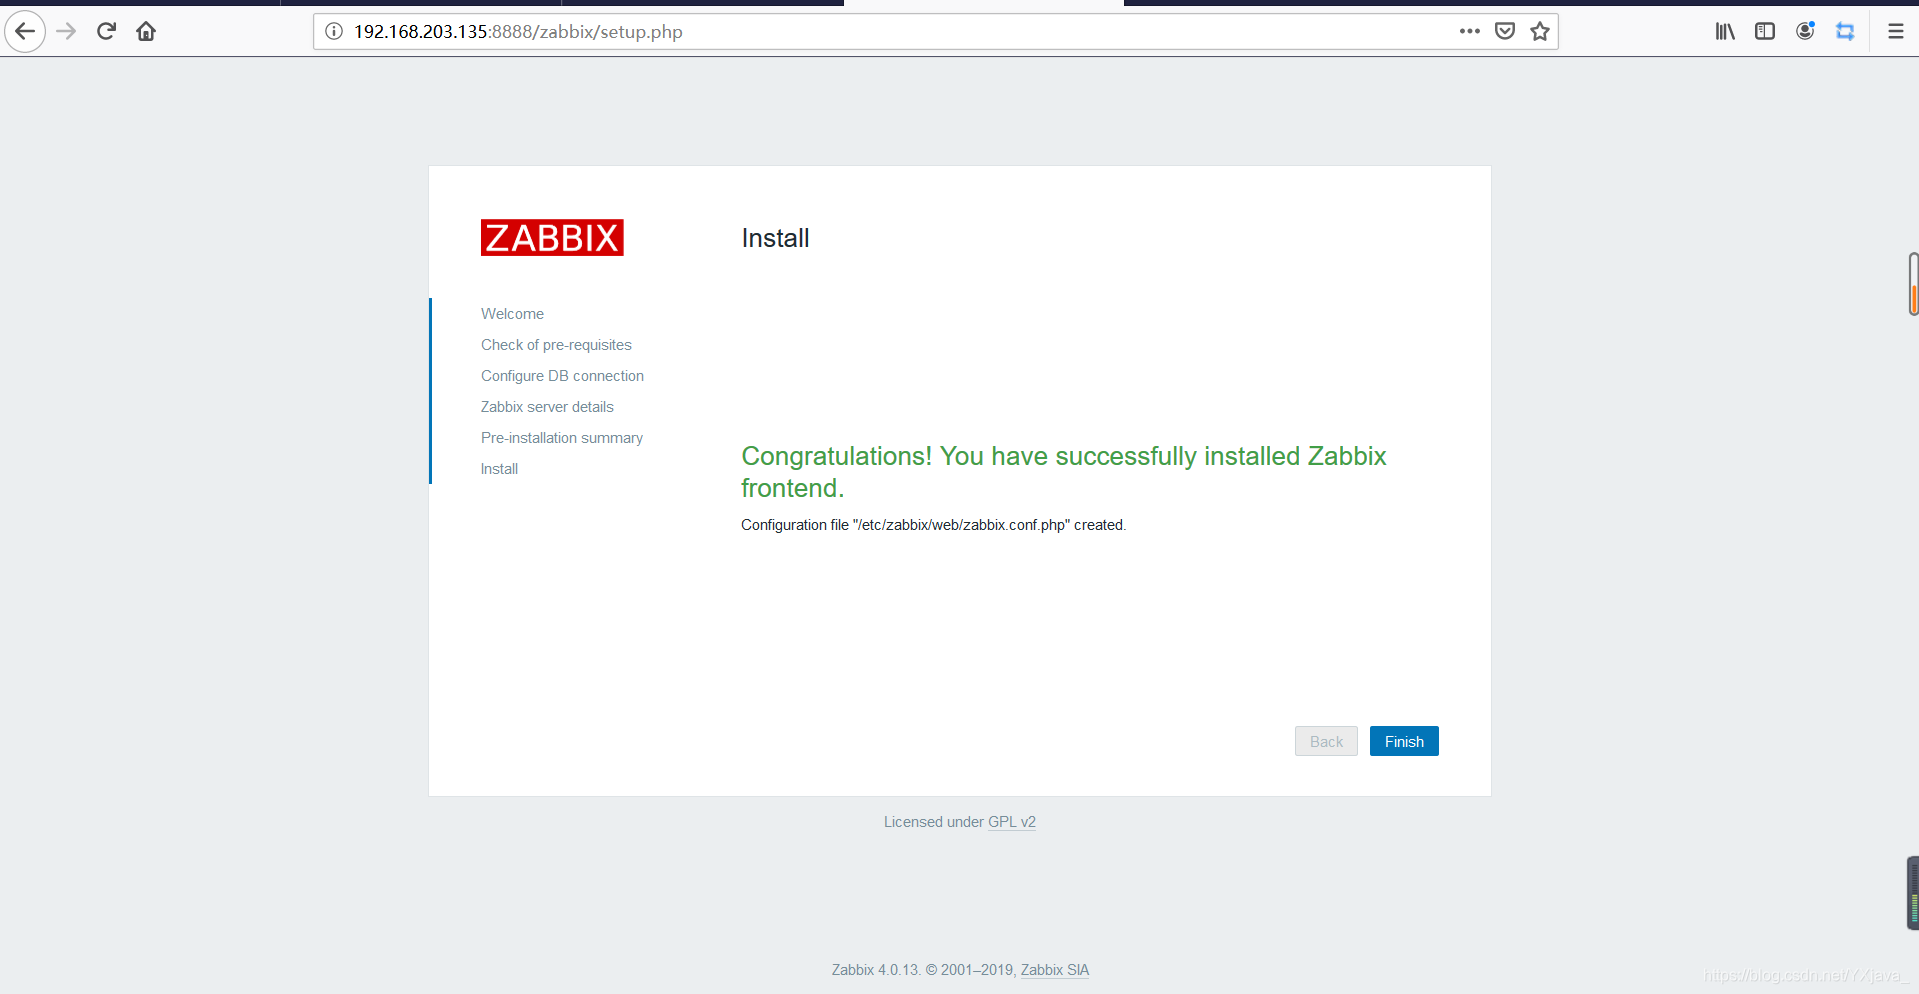Click the browser forward arrow
Viewport: 1919px width, 994px height.
click(66, 31)
